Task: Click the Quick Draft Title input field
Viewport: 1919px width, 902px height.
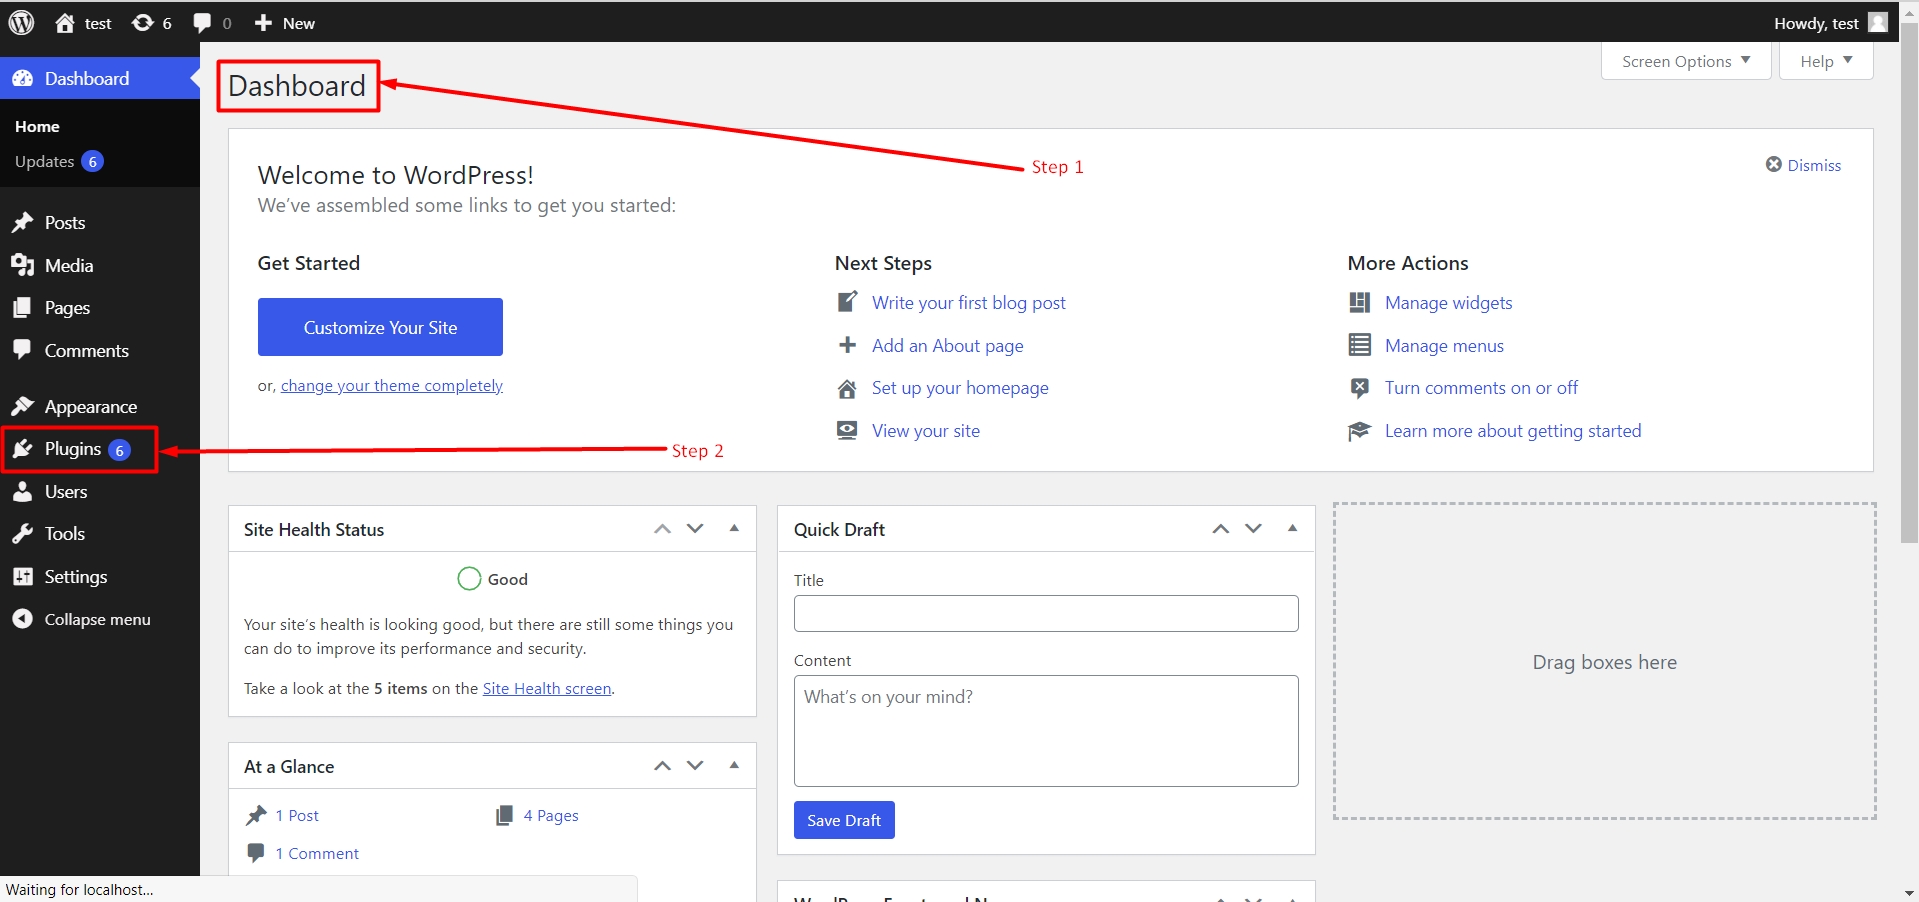Action: point(1046,613)
